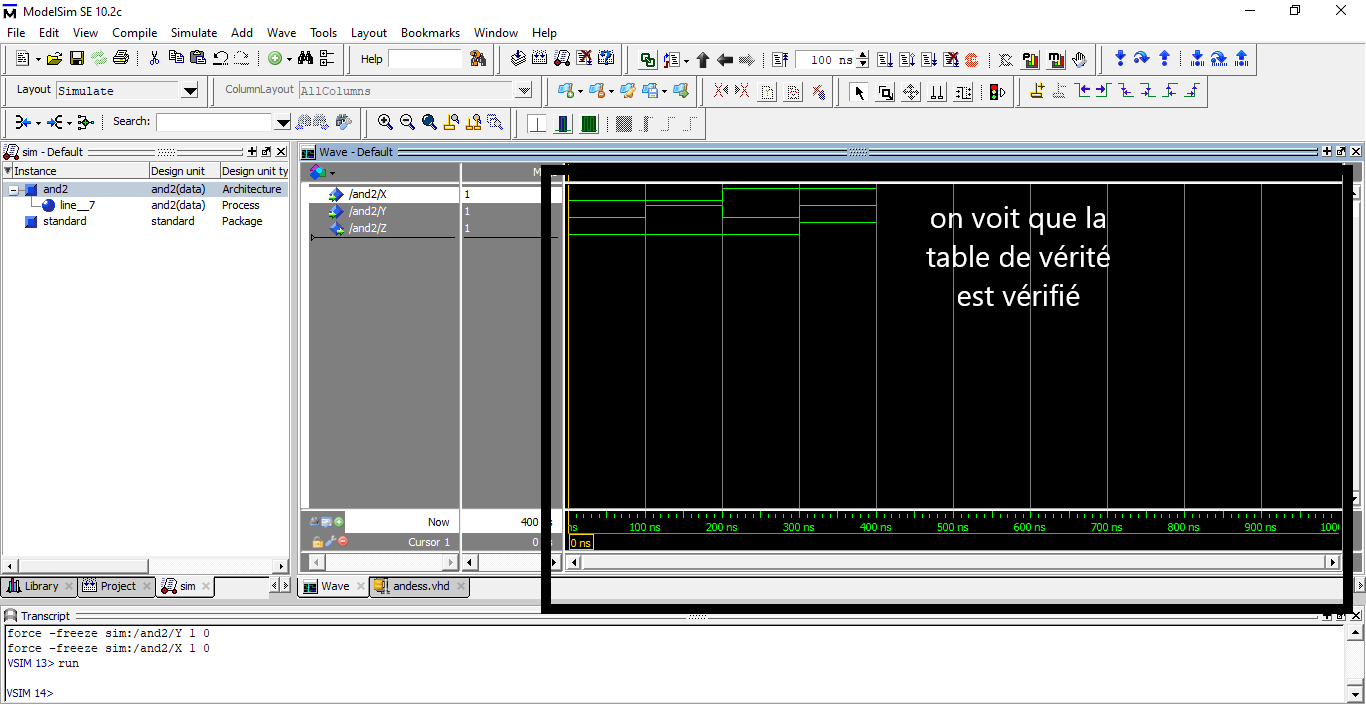
Task: Toggle Zoom mouse mode in wave toolbar
Action: [x=885, y=92]
